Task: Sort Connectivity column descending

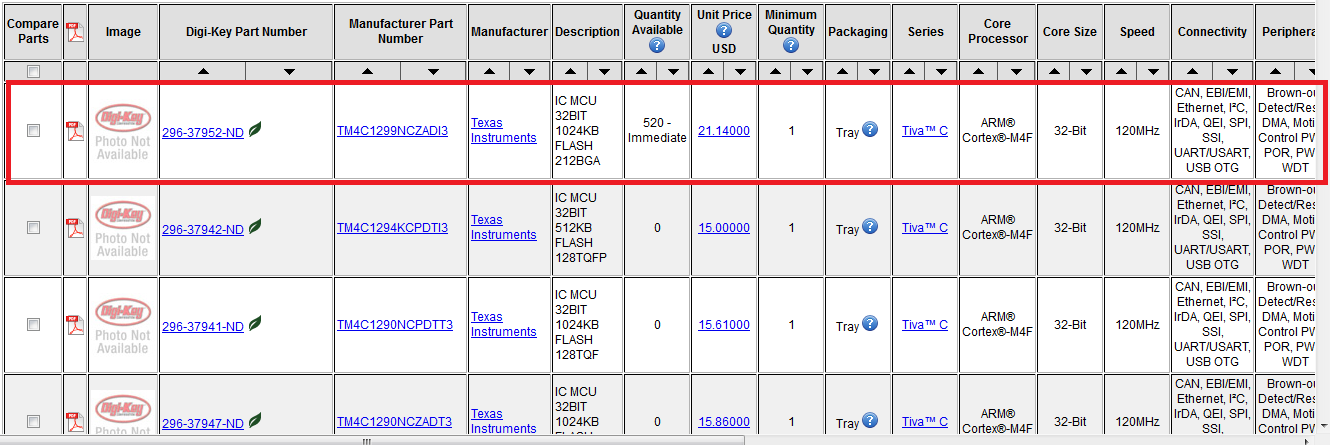Action: point(1234,72)
